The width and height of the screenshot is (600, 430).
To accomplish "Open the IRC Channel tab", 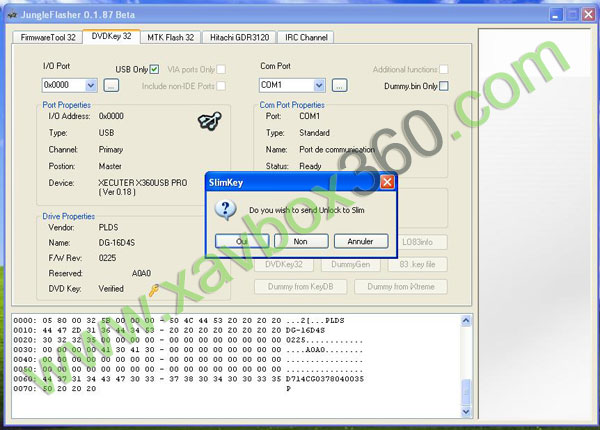I will [x=306, y=37].
